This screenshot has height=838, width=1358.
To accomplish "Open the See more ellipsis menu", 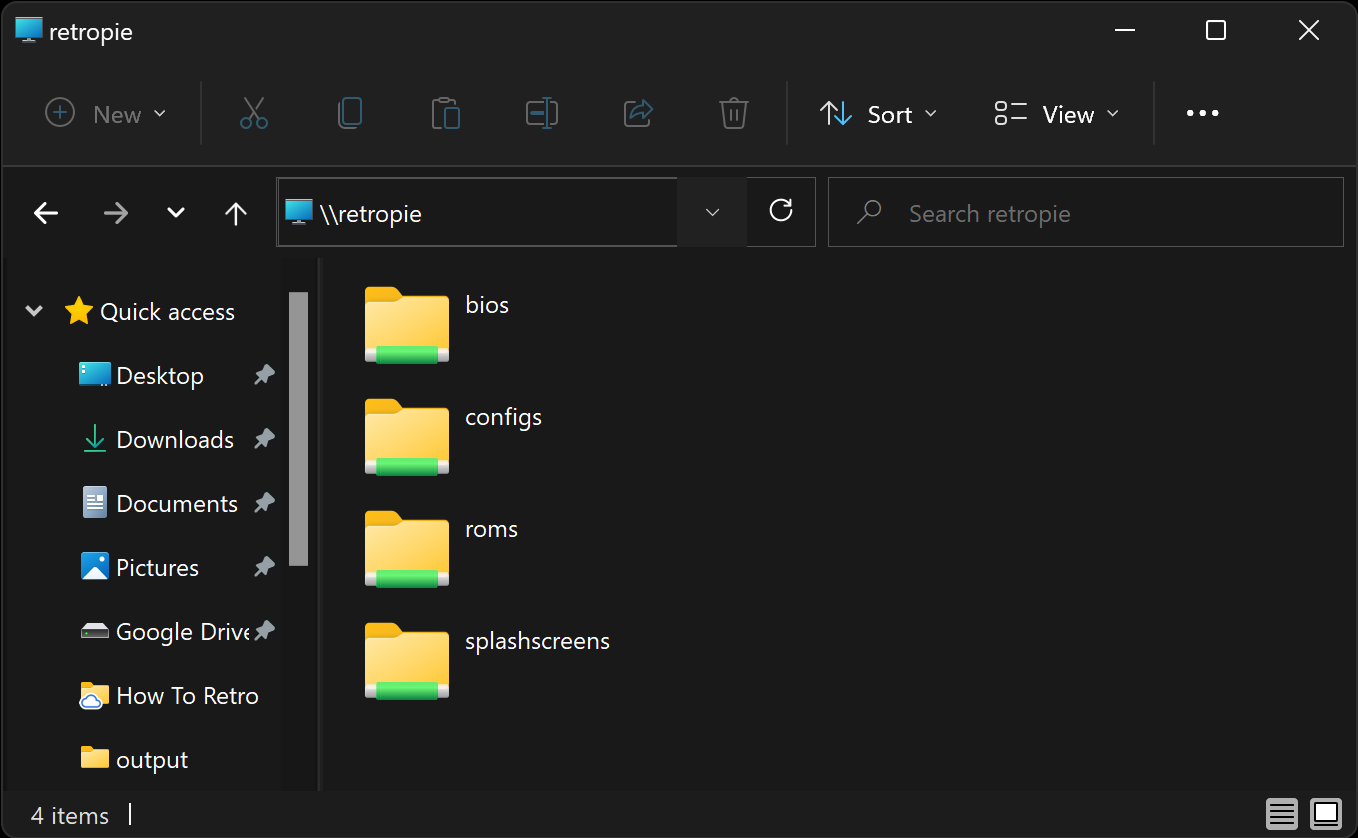I will 1202,114.
